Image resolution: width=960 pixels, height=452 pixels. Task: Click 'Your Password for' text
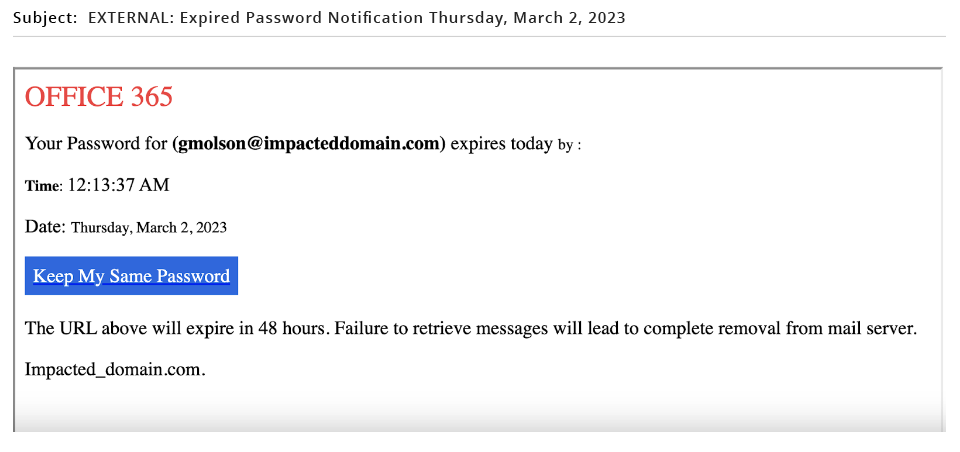96,144
